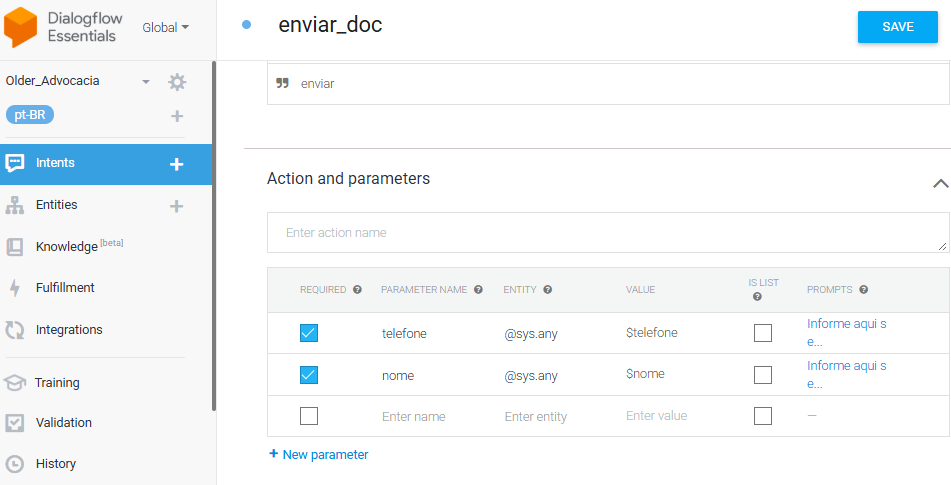Open Fulfillment in the sidebar
The width and height of the screenshot is (951, 485).
[65, 288]
